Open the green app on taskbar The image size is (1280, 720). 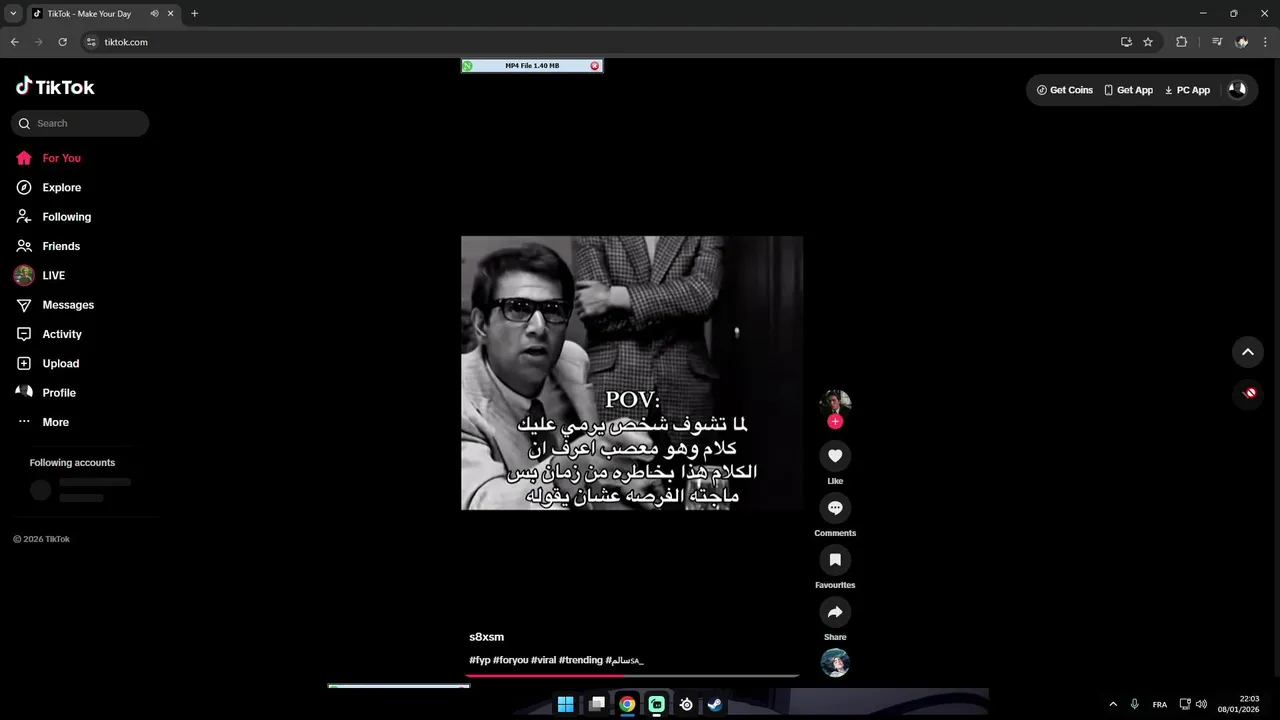pyautogui.click(x=657, y=704)
